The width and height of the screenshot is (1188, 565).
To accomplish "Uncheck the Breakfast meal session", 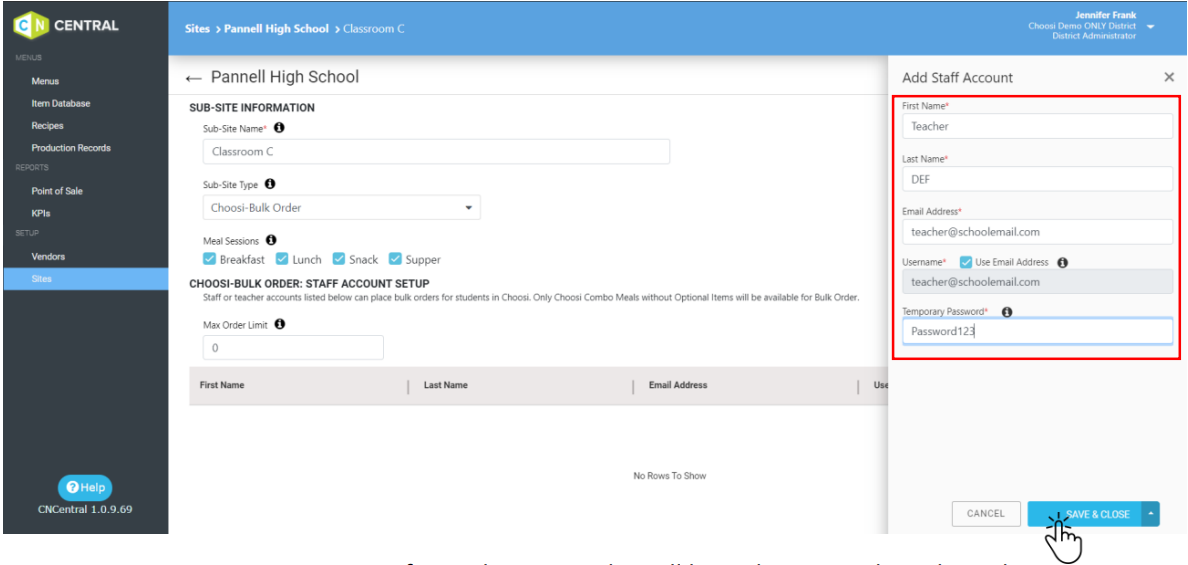I will coord(210,259).
